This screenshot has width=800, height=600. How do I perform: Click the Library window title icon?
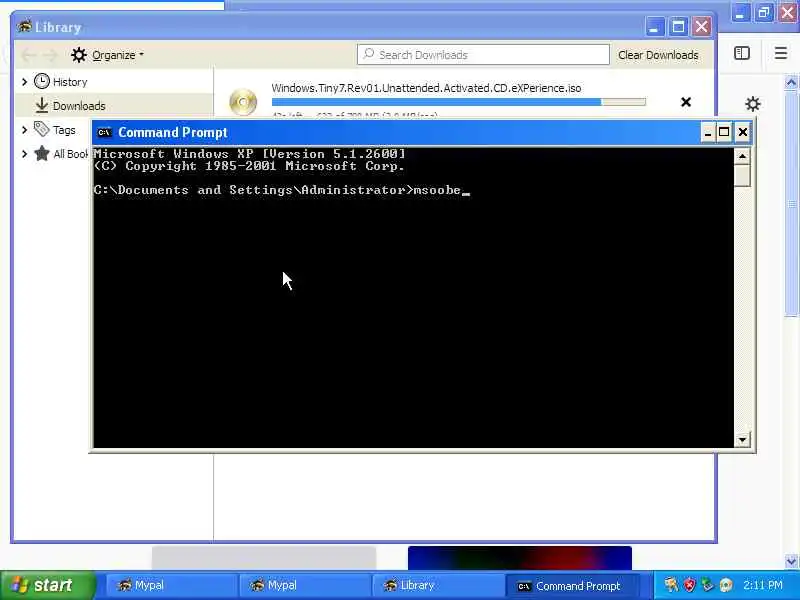[x=24, y=26]
